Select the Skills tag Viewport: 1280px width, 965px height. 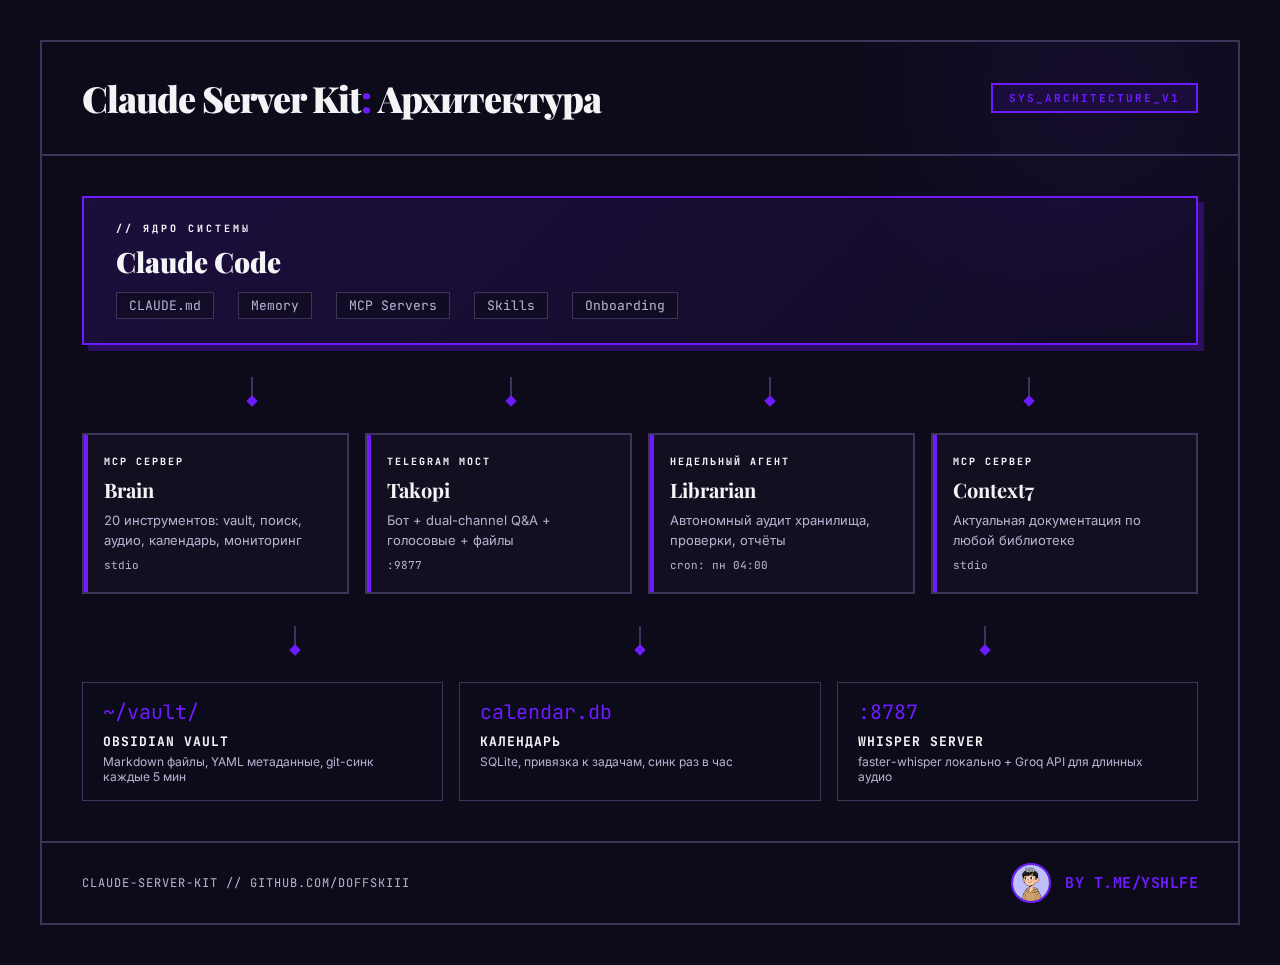click(511, 305)
